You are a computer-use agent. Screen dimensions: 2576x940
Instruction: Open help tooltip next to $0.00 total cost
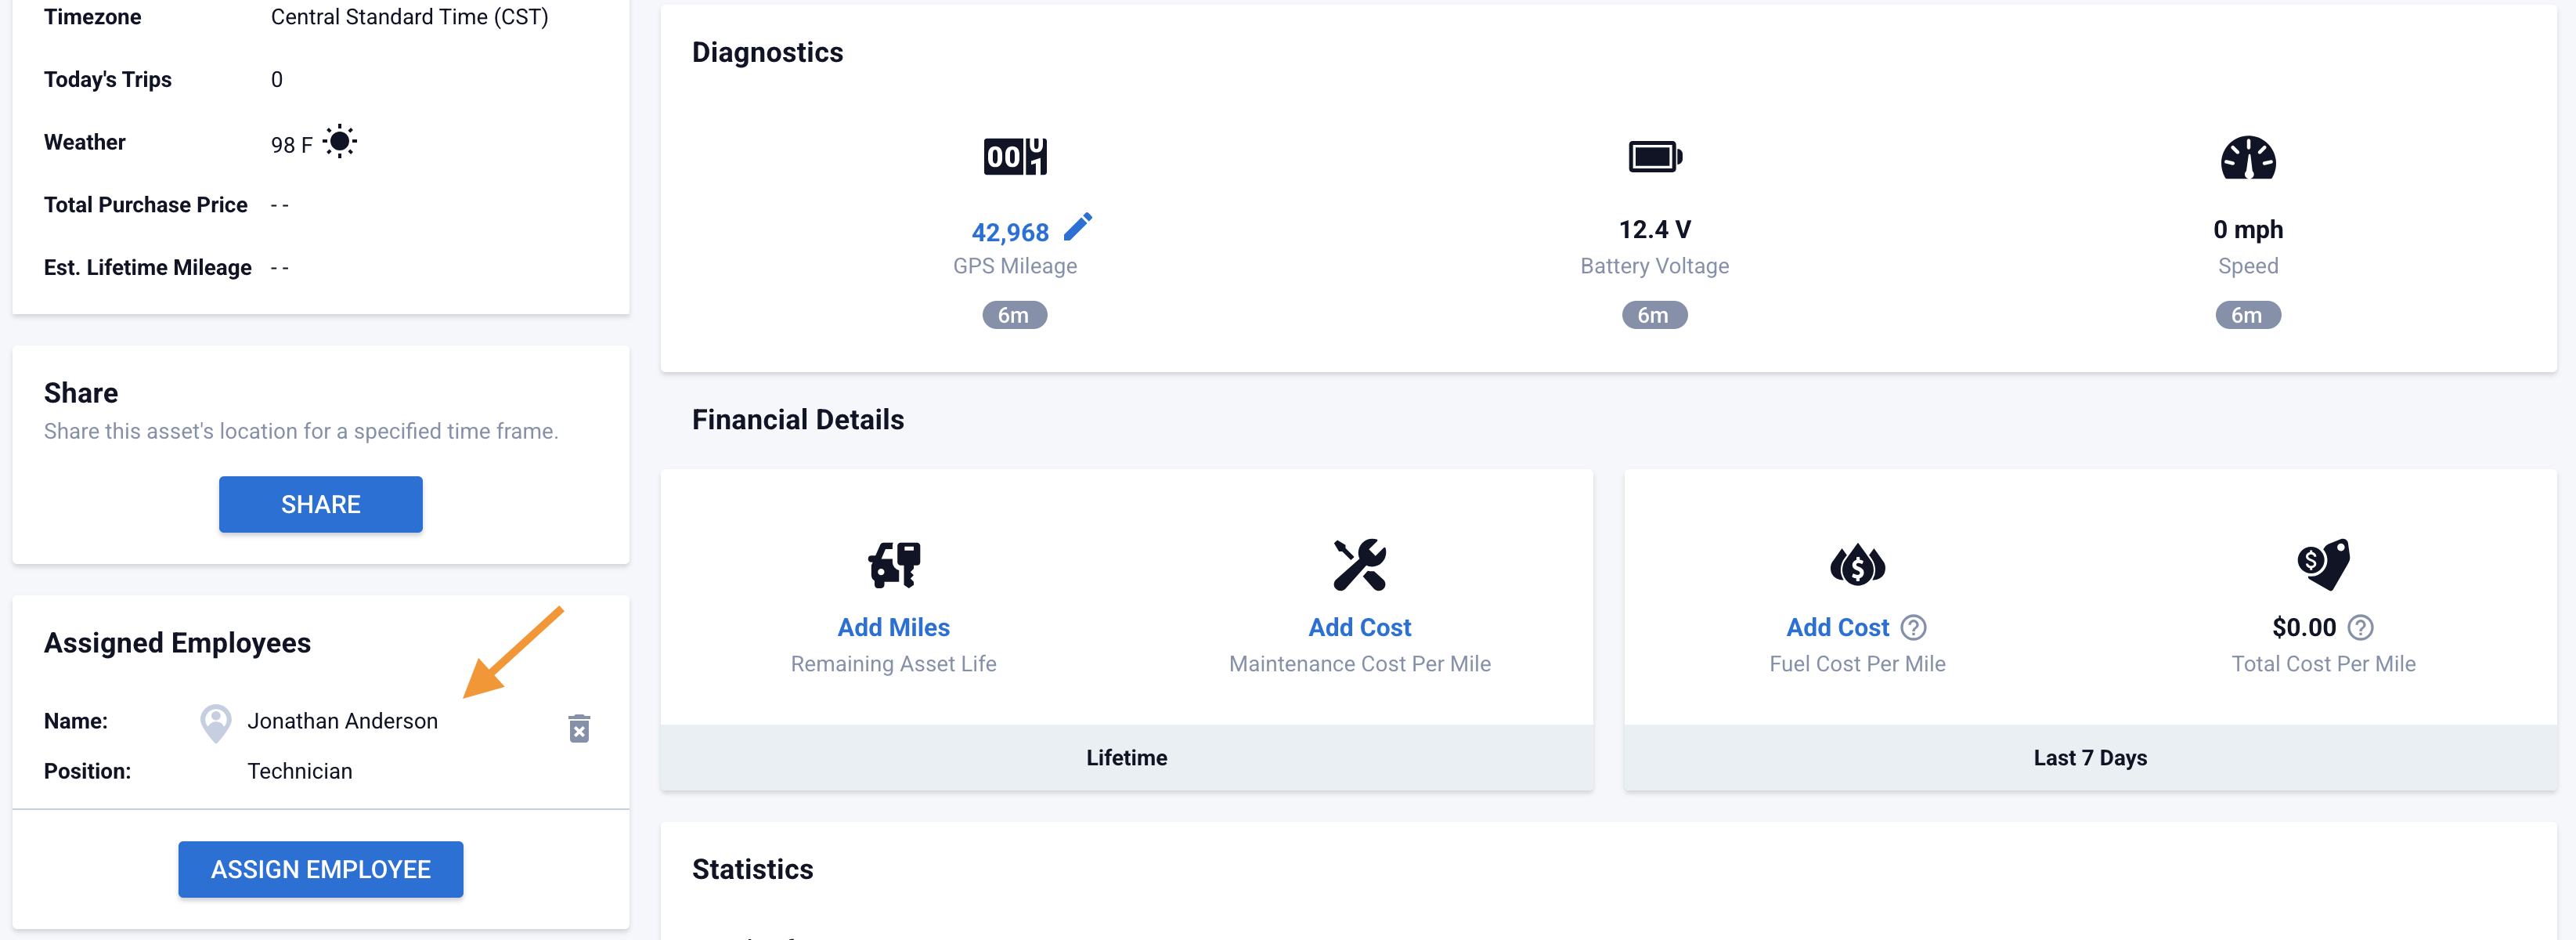[x=2360, y=628]
